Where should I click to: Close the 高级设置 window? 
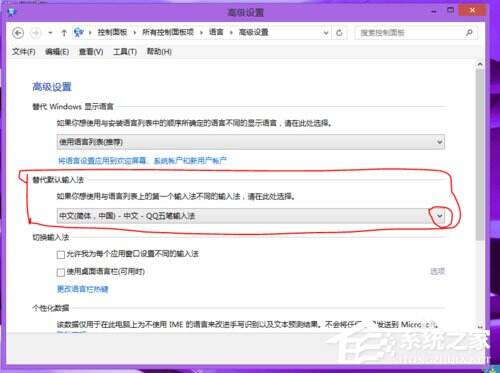click(472, 11)
